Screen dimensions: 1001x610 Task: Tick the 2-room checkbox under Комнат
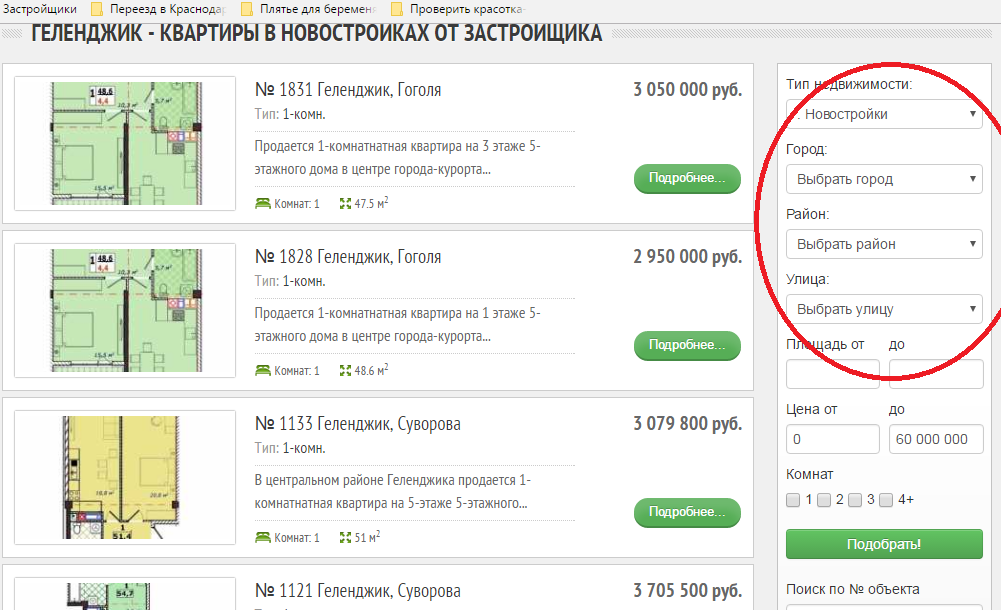coord(824,500)
